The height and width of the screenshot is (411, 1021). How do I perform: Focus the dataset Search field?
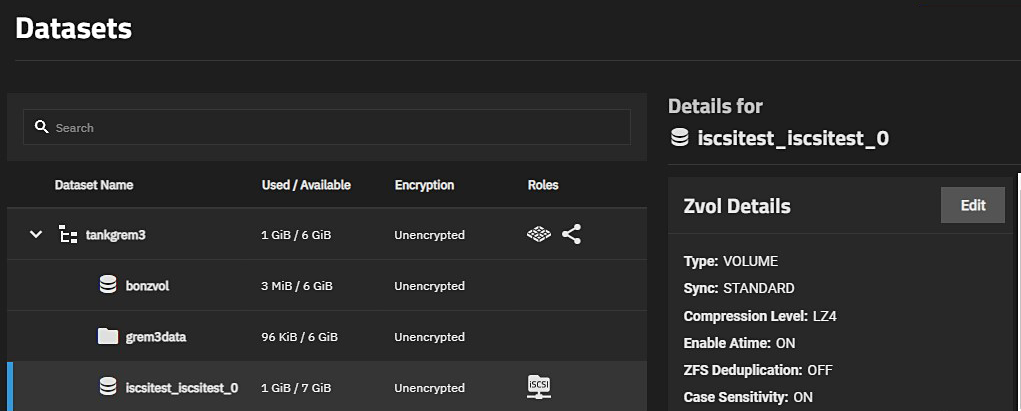tap(330, 128)
